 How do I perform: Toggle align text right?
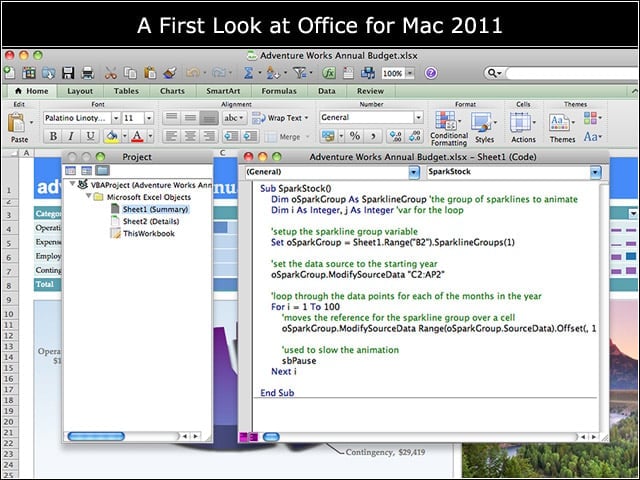pos(209,136)
